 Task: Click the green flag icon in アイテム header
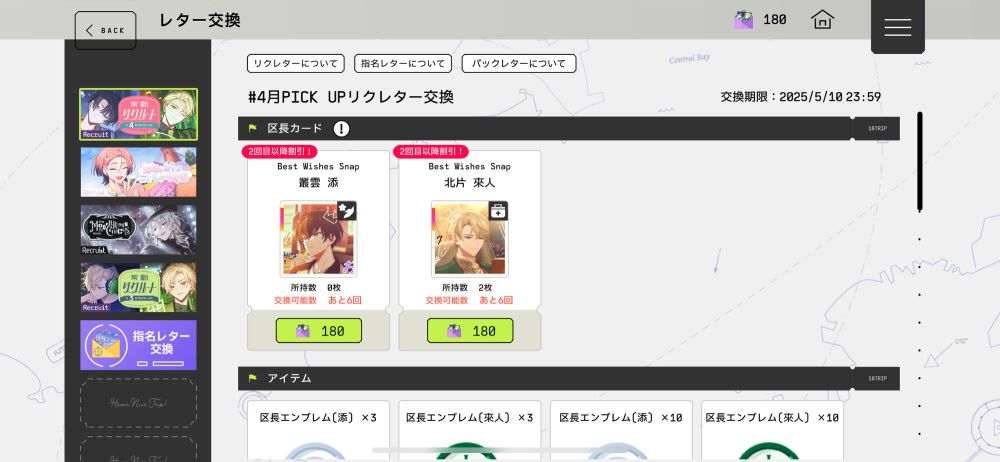[x=253, y=378]
